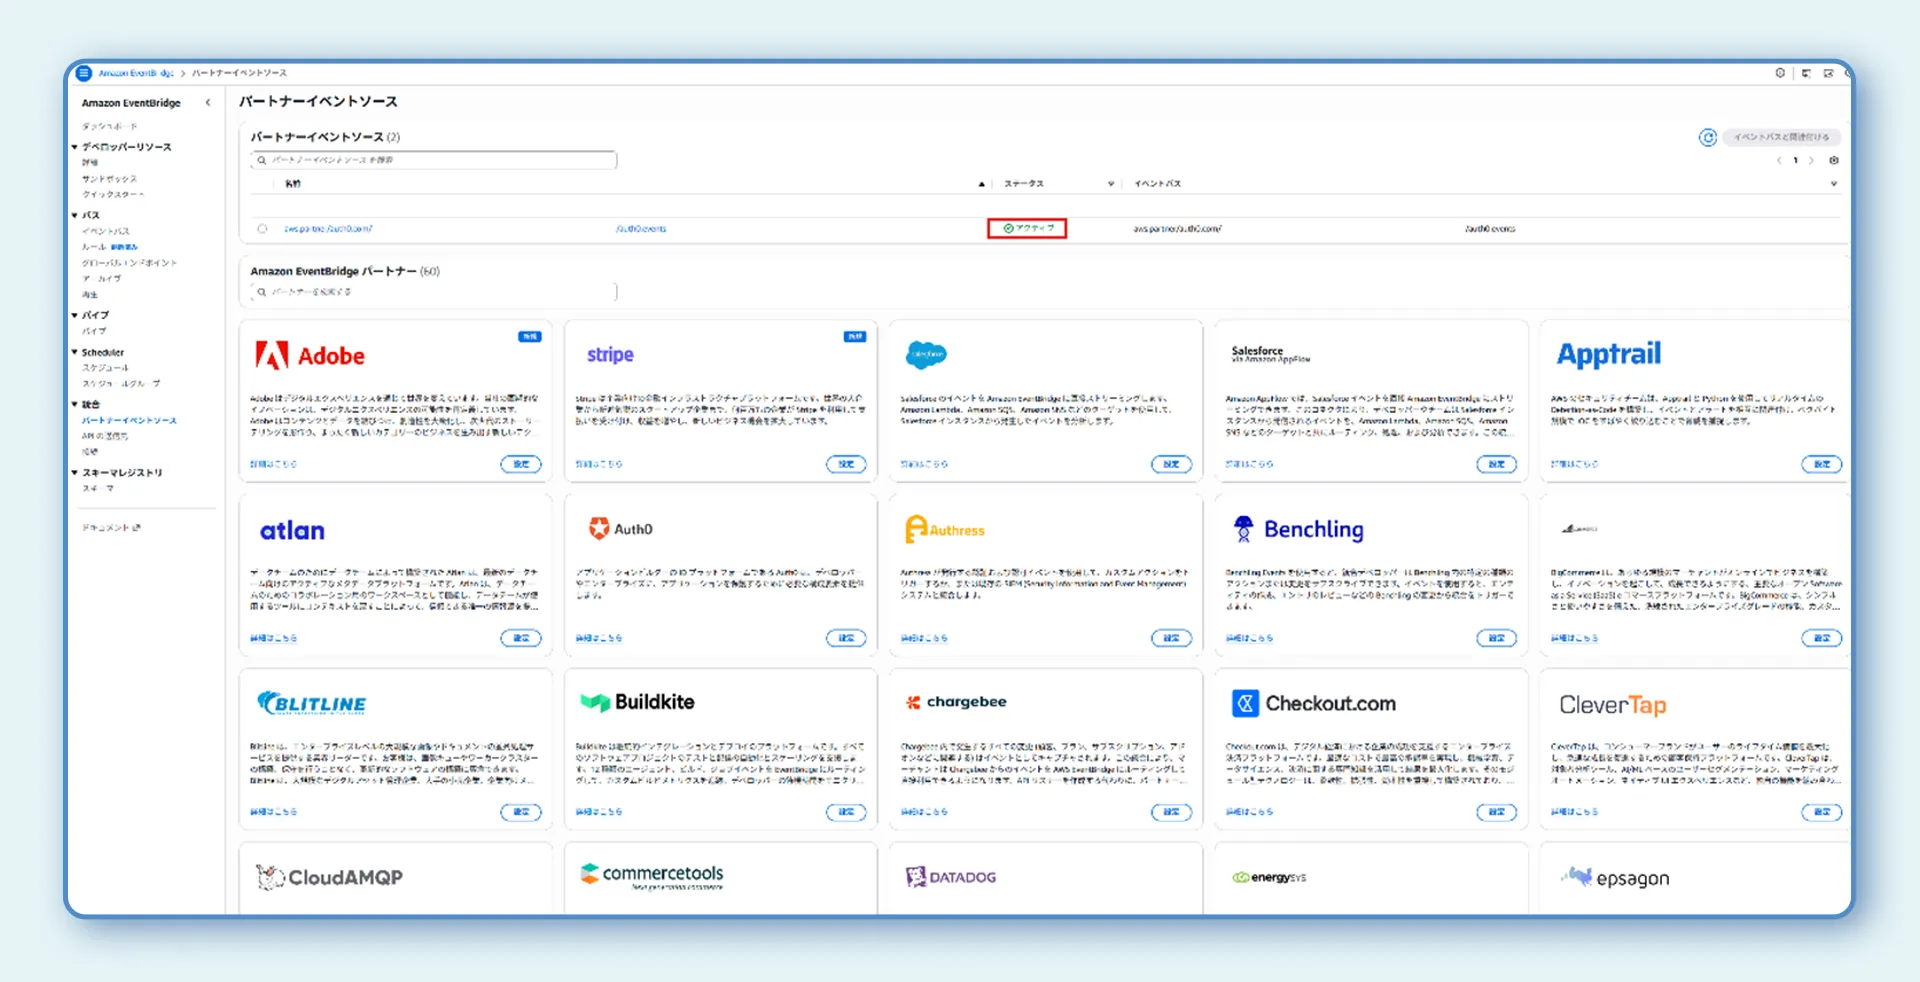Open ダッシュボード in the sidebar
The image size is (1920, 982).
(110, 127)
